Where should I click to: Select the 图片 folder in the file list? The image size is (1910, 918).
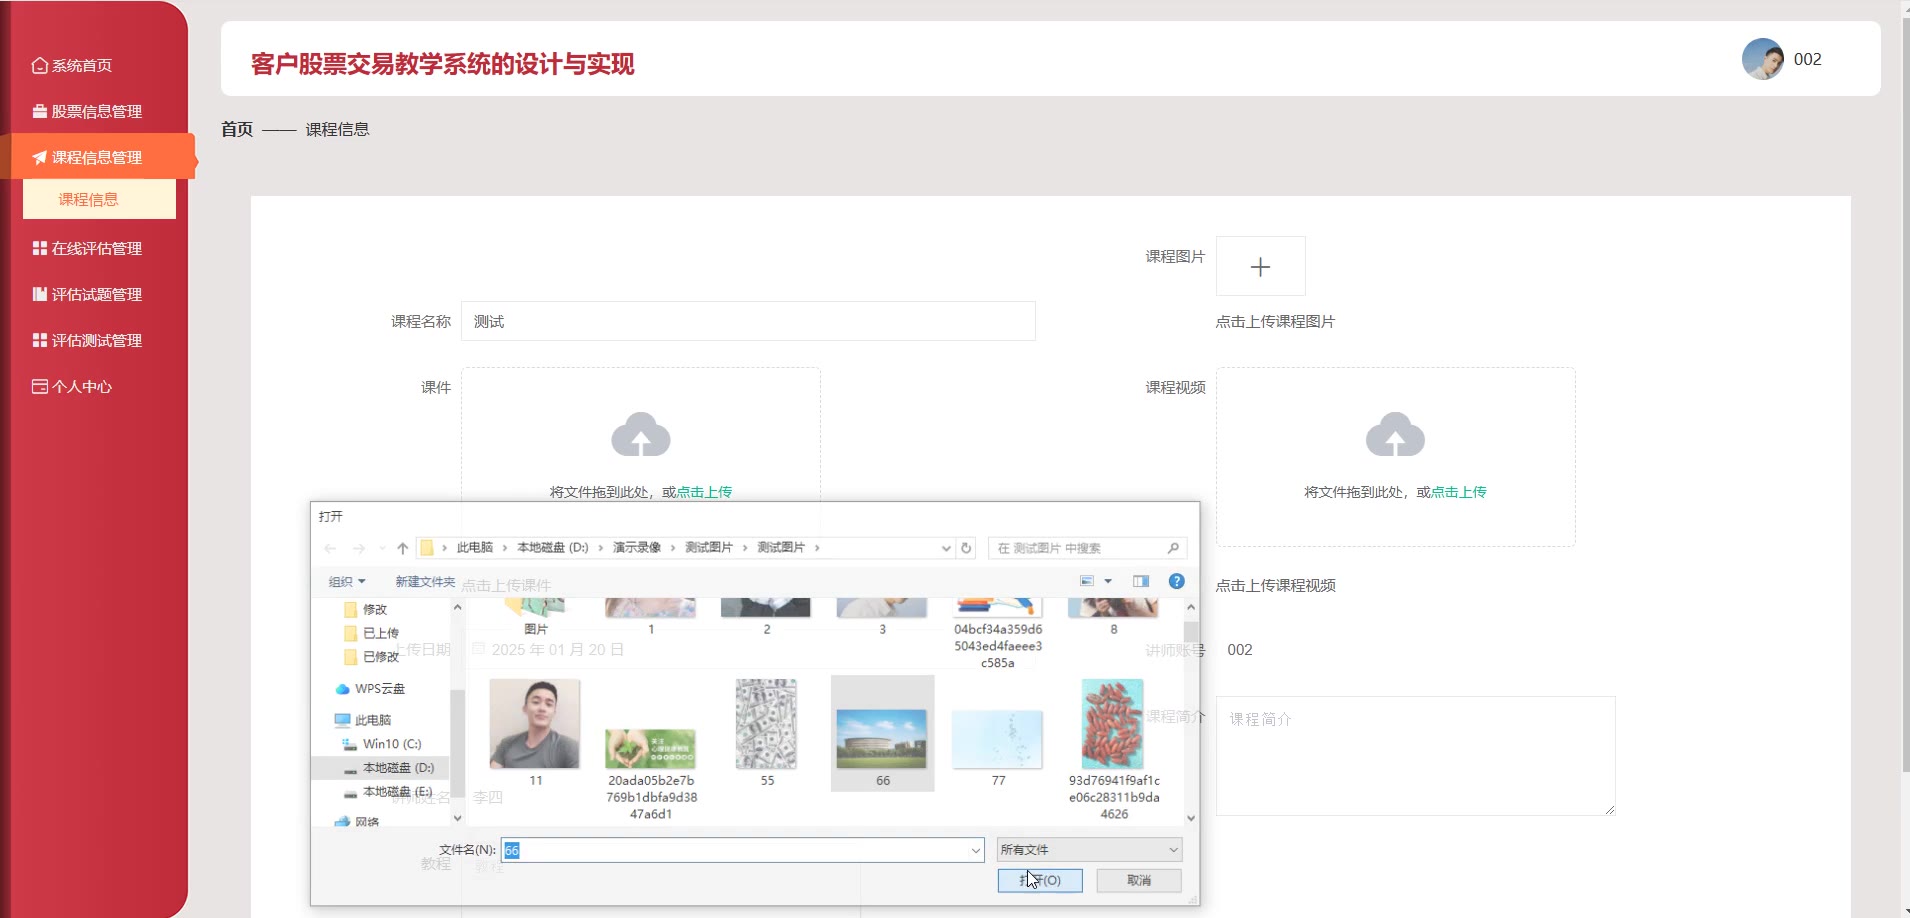pyautogui.click(x=535, y=616)
